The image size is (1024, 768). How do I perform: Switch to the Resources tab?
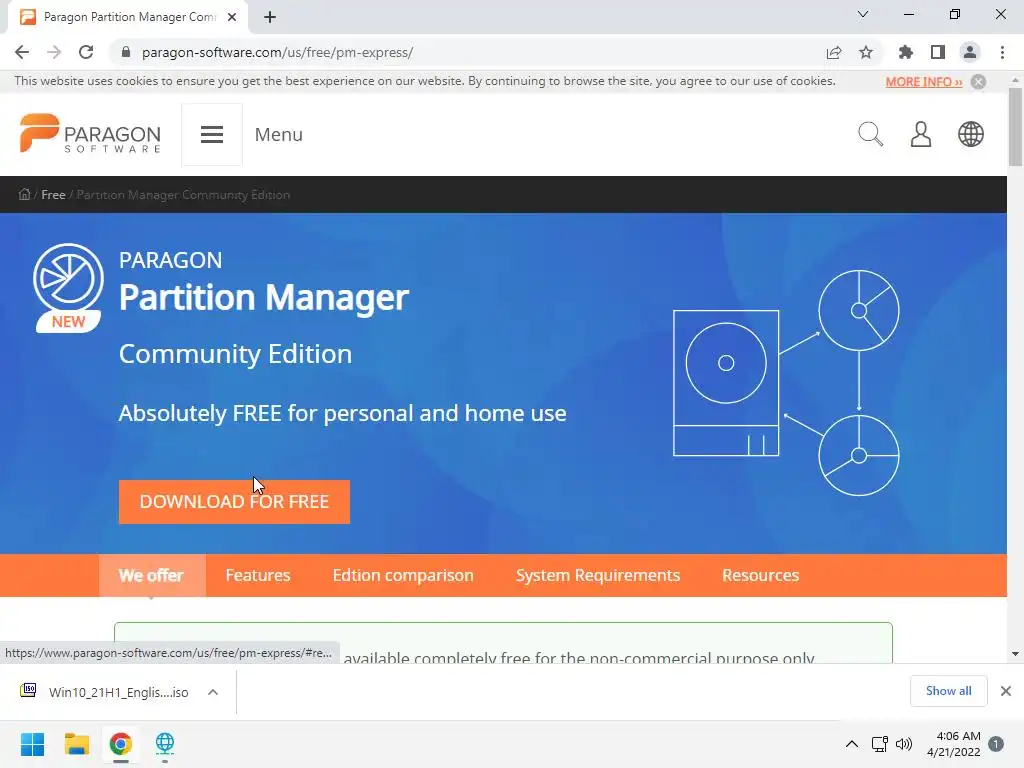tap(760, 575)
